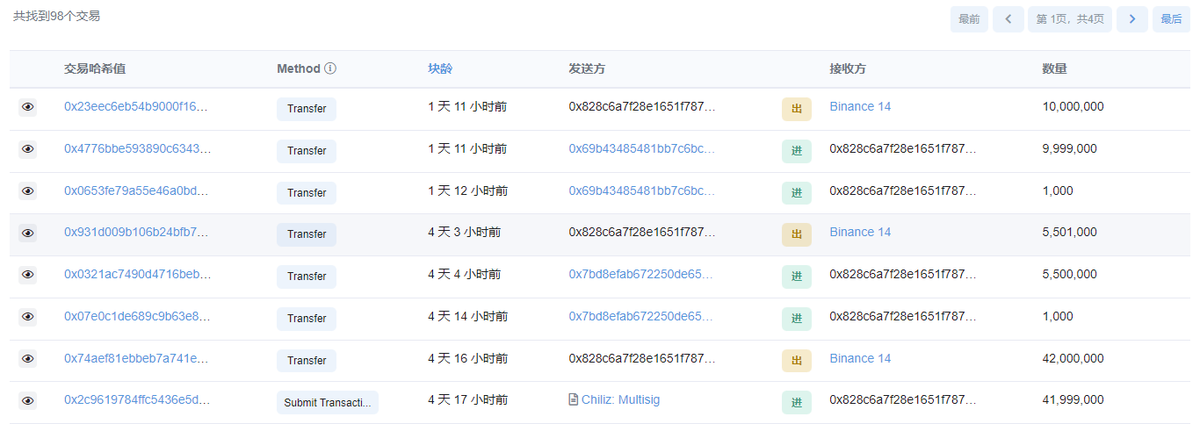Toggle eye preview for transaction 0x0653fe79a55e46a0bd
The height and width of the screenshot is (424, 1200).
pyautogui.click(x=28, y=191)
